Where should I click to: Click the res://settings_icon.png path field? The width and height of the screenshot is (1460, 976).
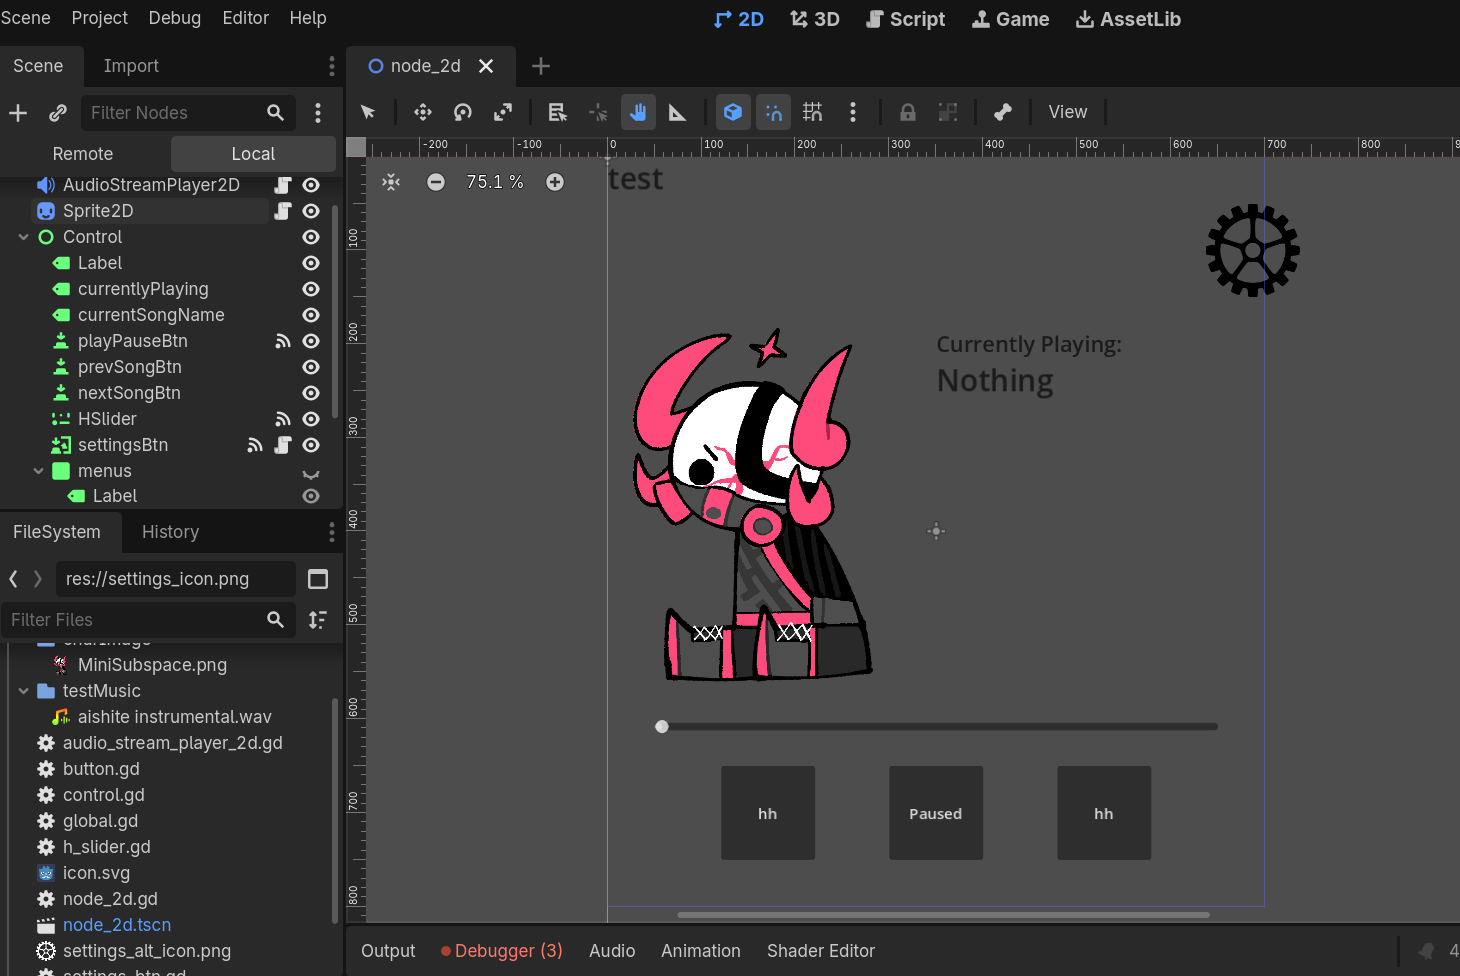tap(177, 579)
